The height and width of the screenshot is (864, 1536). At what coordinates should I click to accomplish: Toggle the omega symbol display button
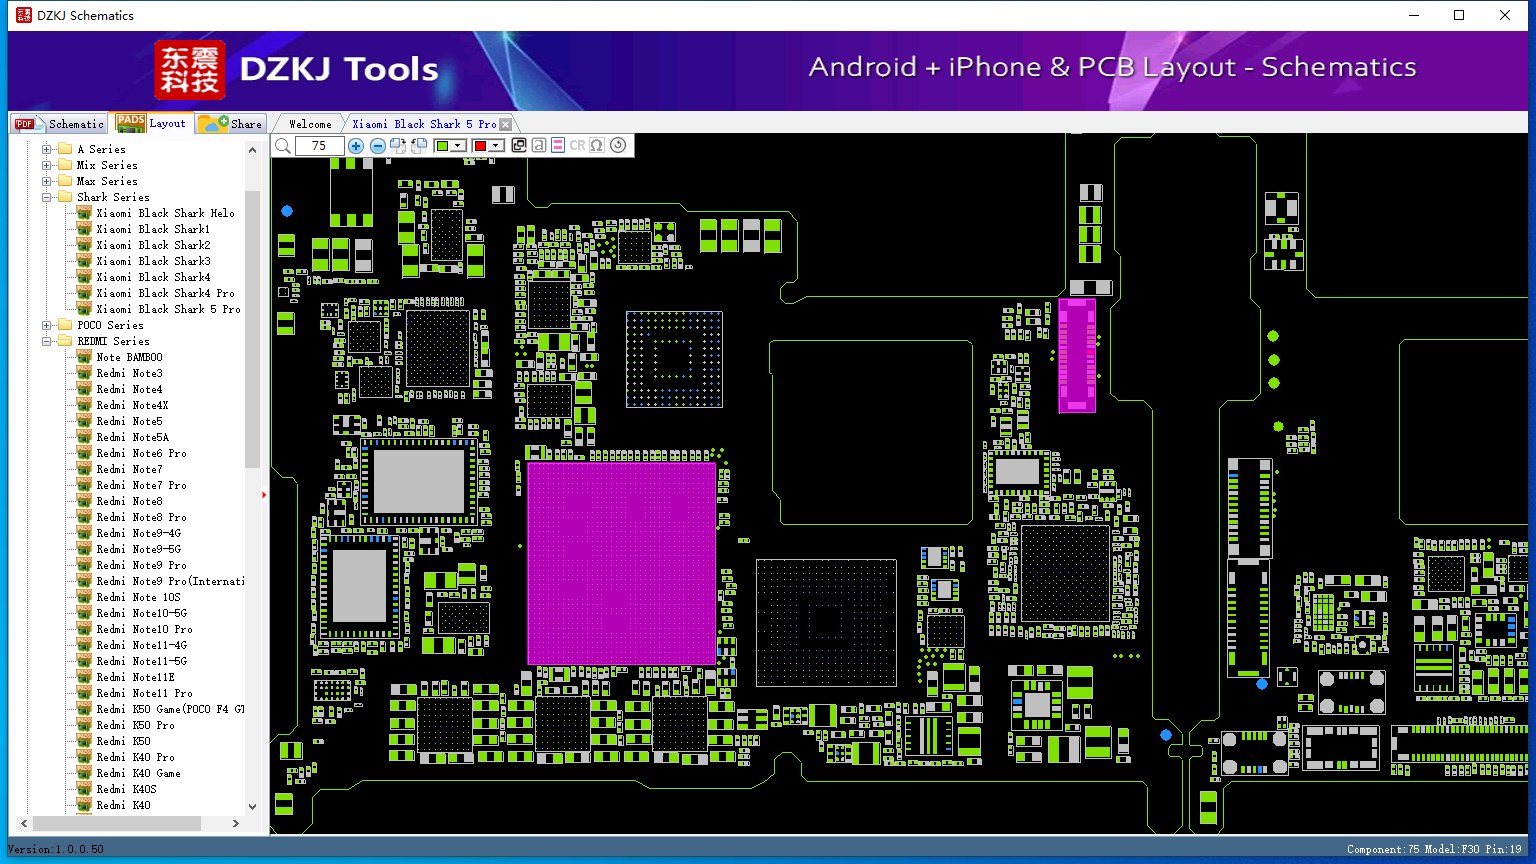[597, 146]
